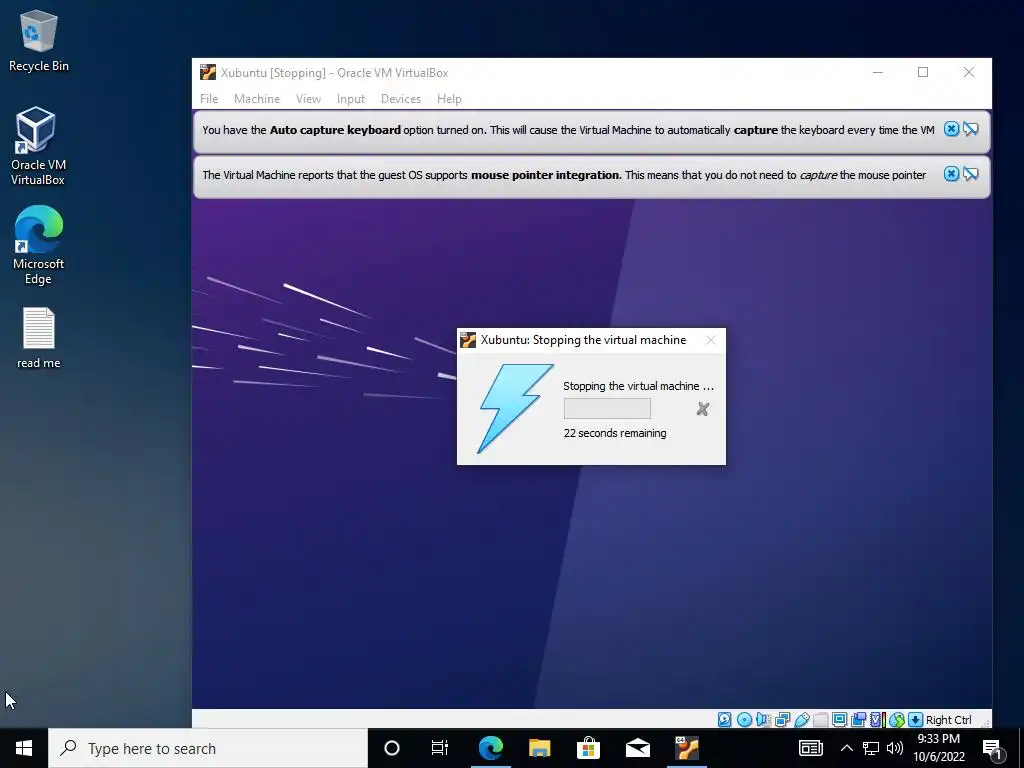This screenshot has height=768, width=1024.
Task: Open the Windows Start menu
Action: point(24,748)
